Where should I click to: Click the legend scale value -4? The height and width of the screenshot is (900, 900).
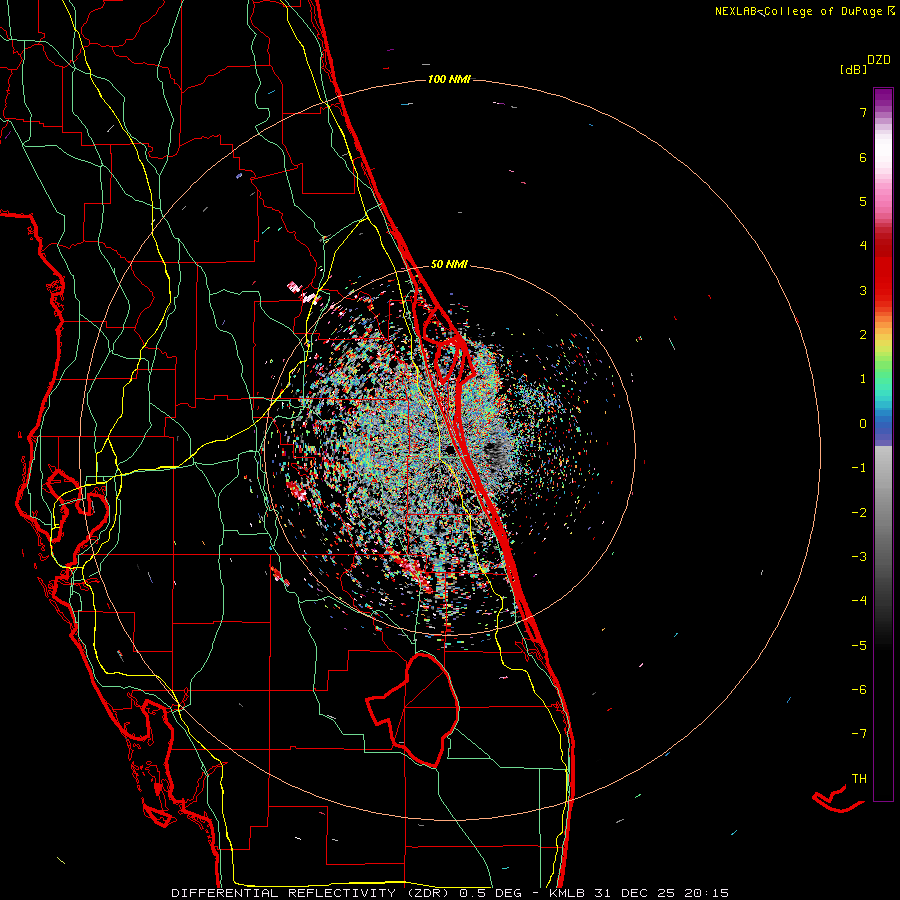pos(859,601)
